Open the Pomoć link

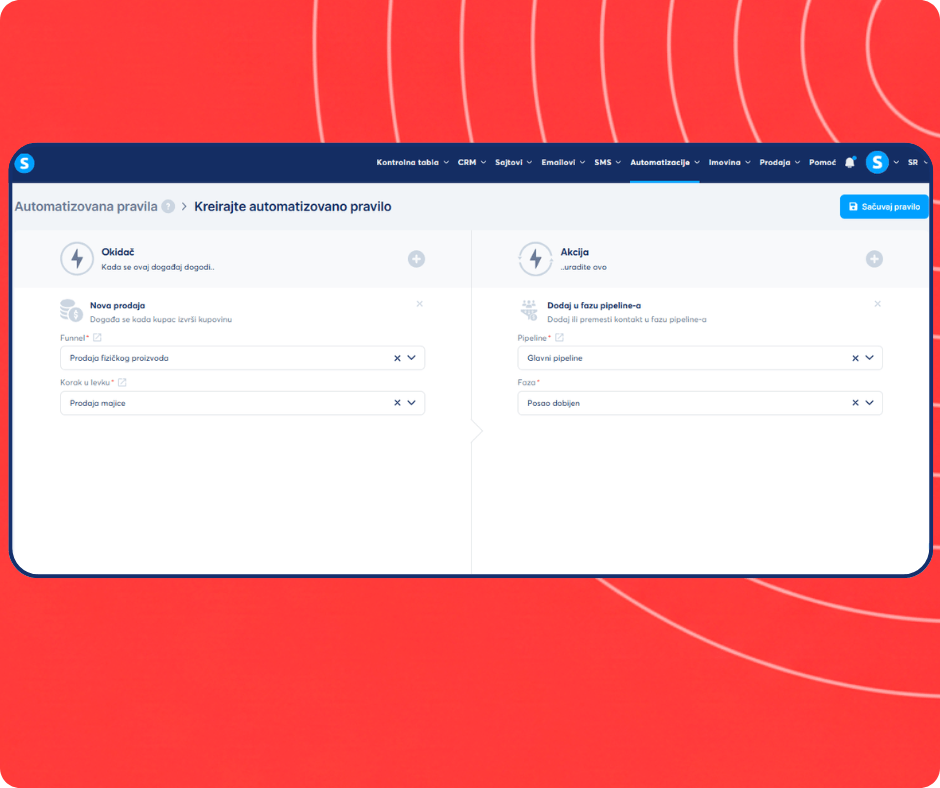pyautogui.click(x=822, y=163)
